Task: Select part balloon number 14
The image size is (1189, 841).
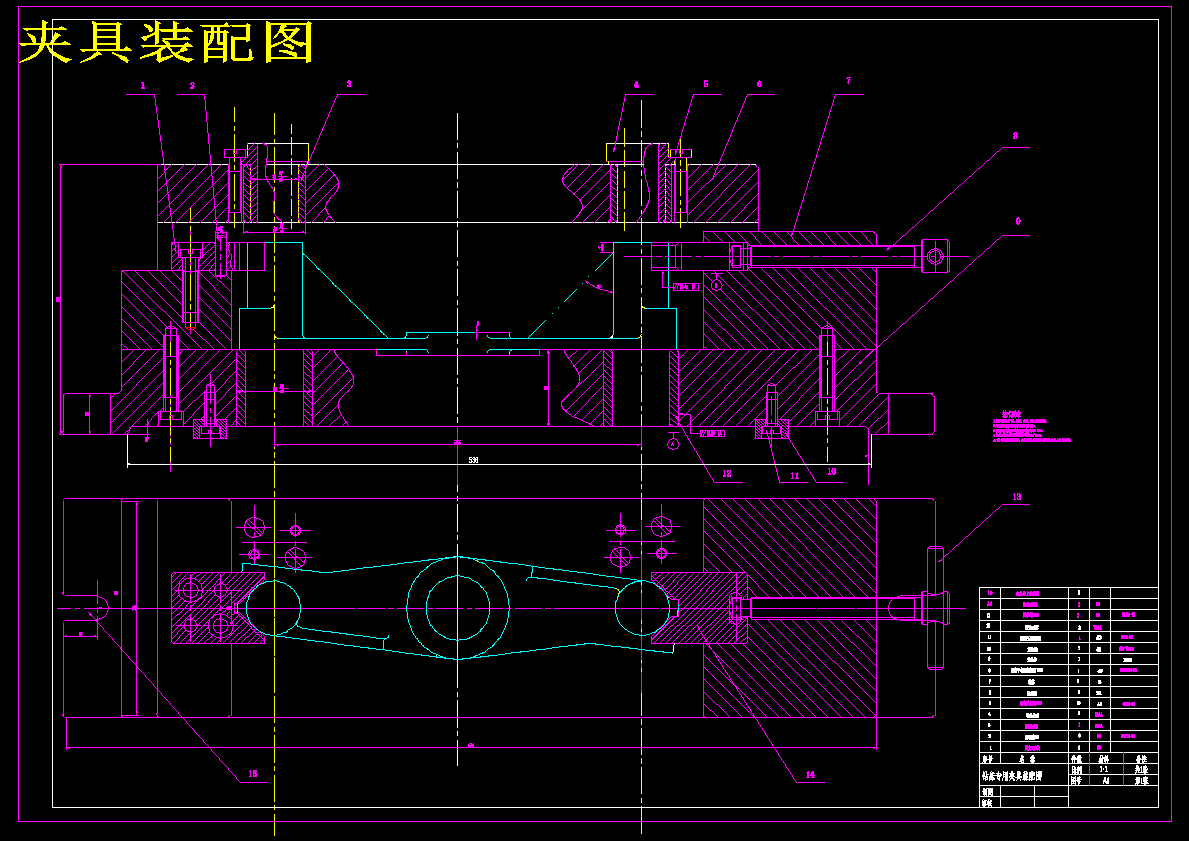Action: pyautogui.click(x=810, y=774)
